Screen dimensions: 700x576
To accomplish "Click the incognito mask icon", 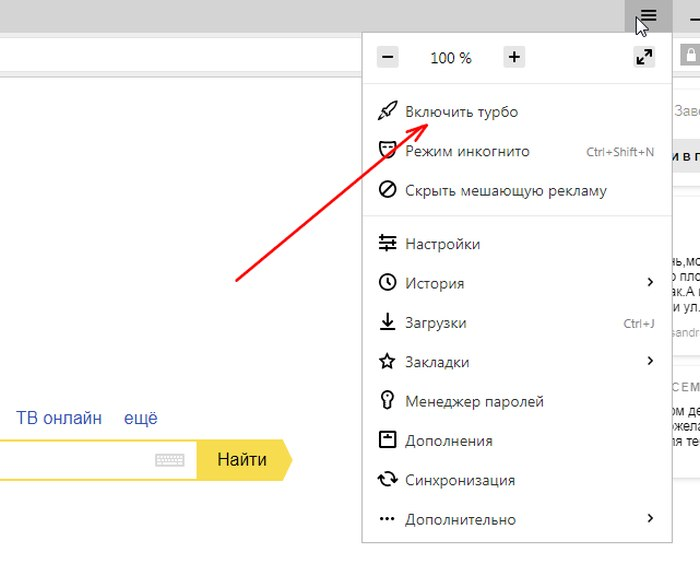I will [x=387, y=151].
